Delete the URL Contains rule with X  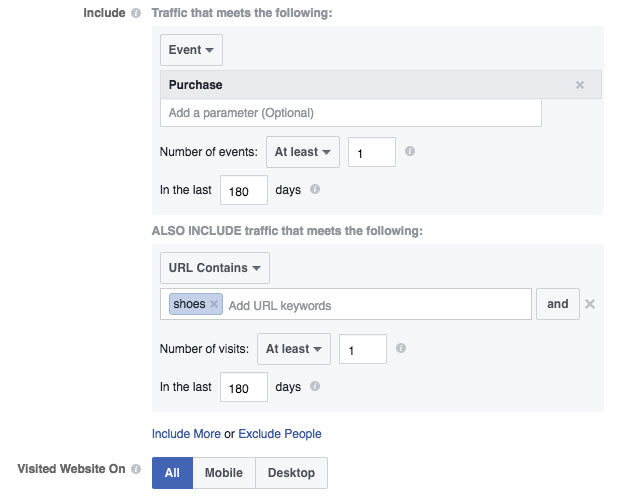tap(590, 304)
